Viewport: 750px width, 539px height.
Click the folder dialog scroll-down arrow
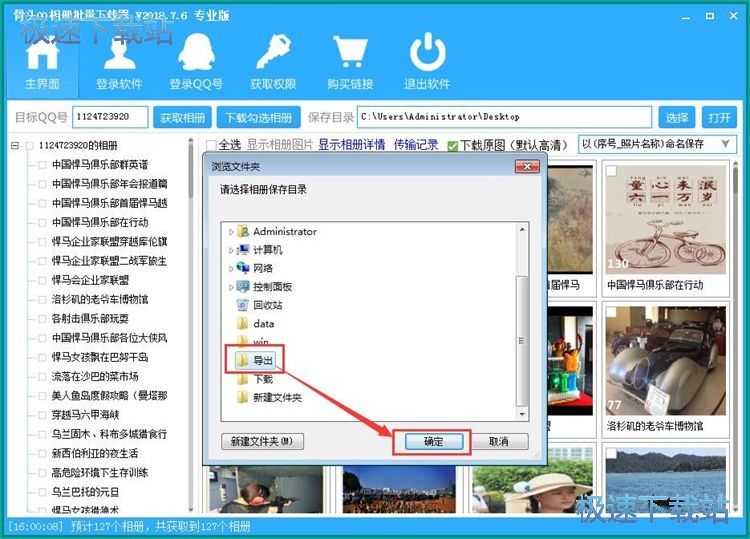click(x=522, y=414)
